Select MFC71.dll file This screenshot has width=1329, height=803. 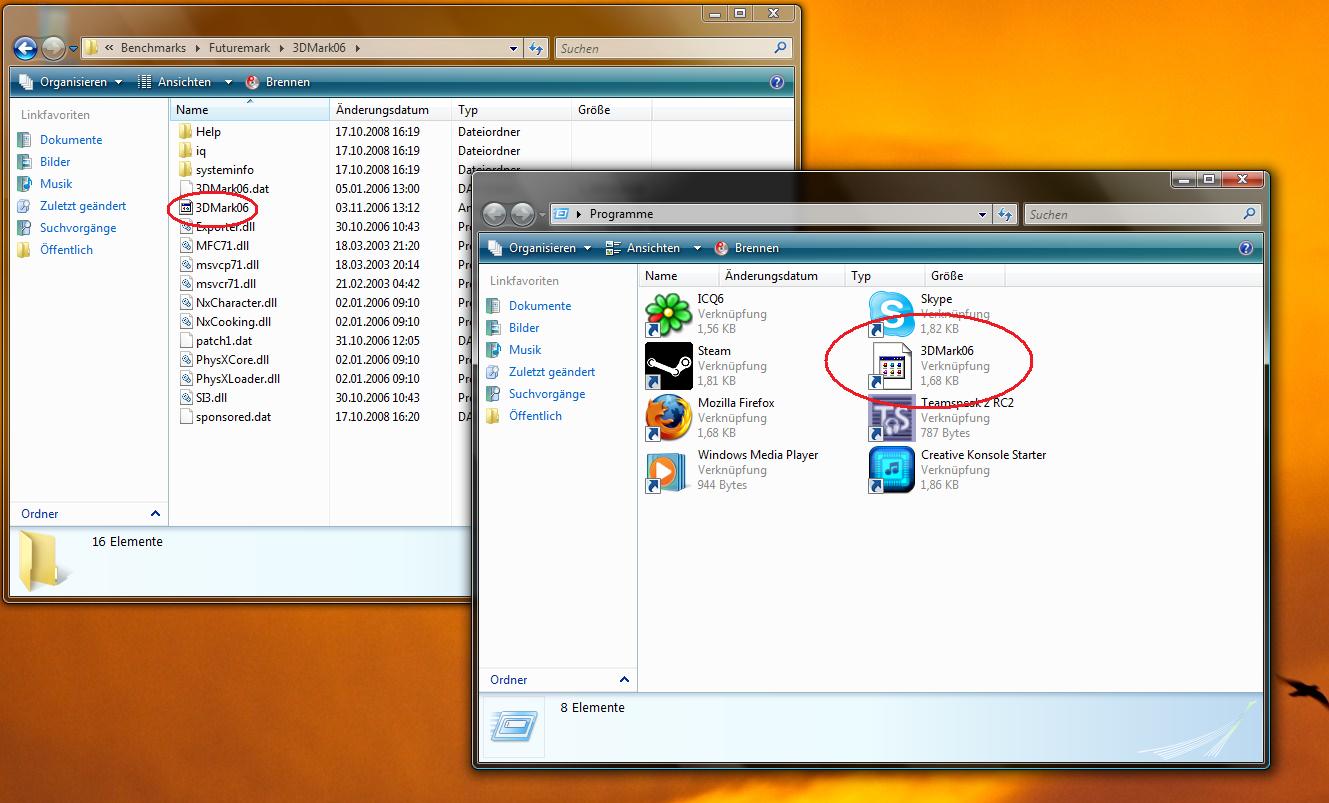214,246
